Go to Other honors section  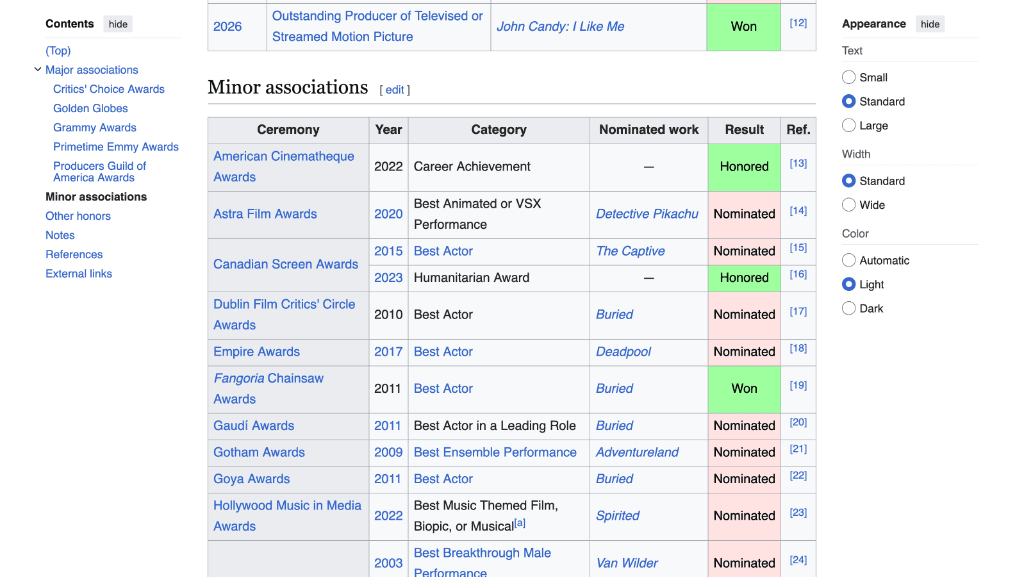[x=78, y=216]
